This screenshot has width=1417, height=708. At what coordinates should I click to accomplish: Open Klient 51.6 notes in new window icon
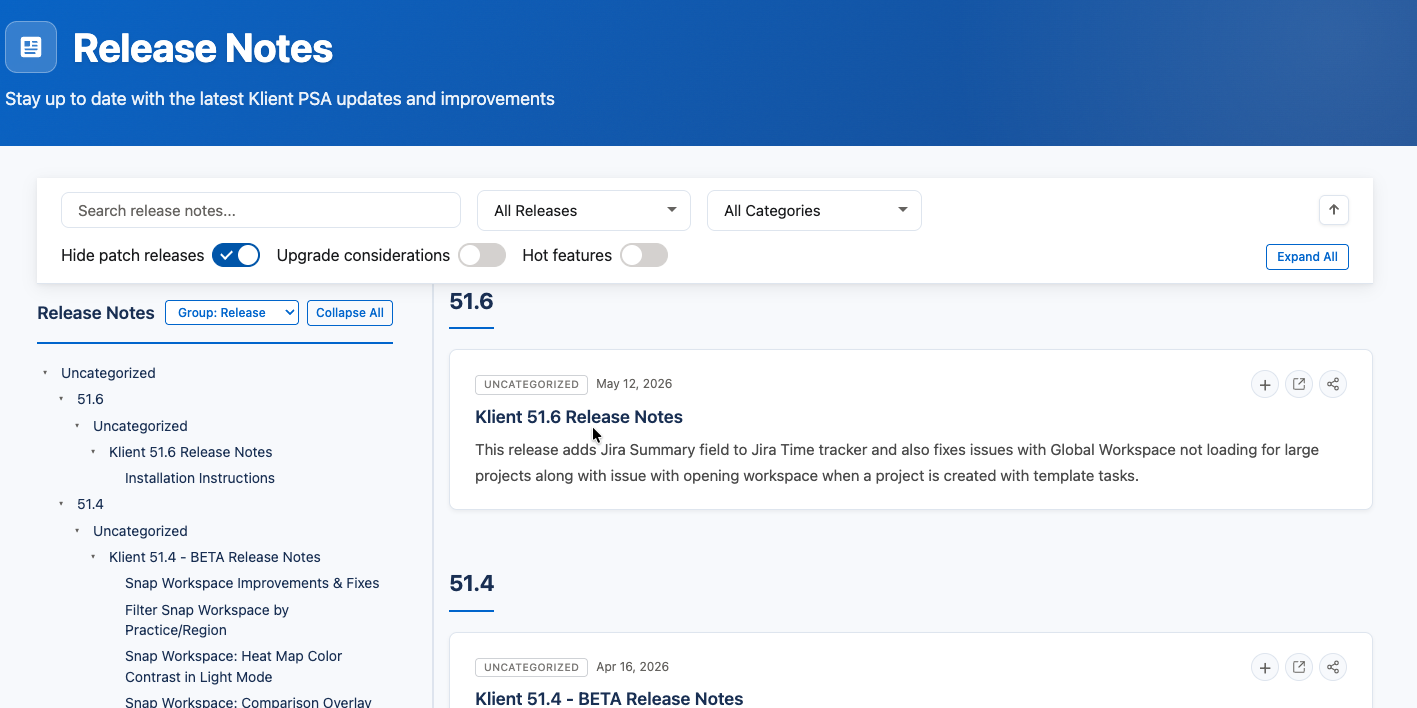1299,385
